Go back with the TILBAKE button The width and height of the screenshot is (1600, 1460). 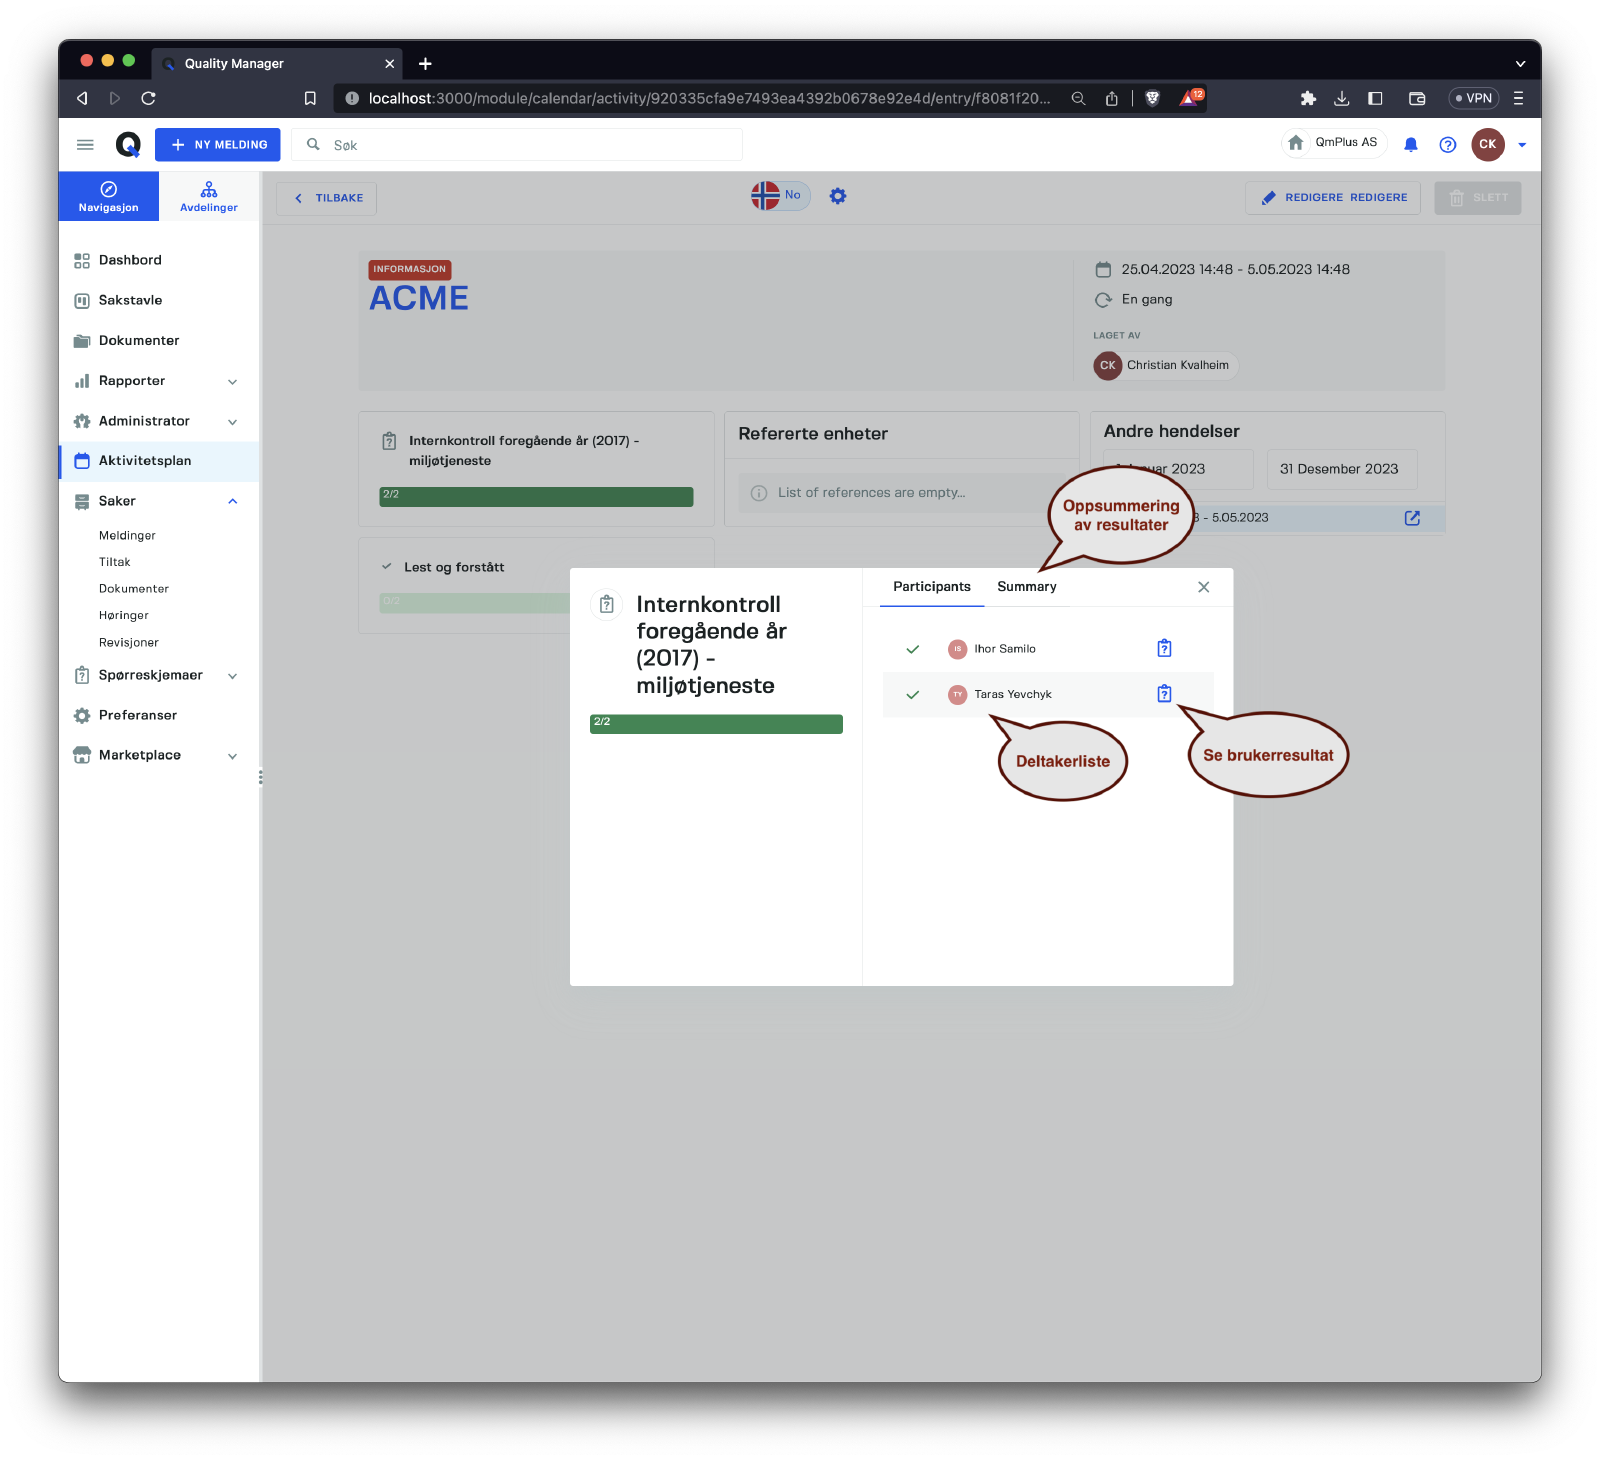tap(327, 198)
